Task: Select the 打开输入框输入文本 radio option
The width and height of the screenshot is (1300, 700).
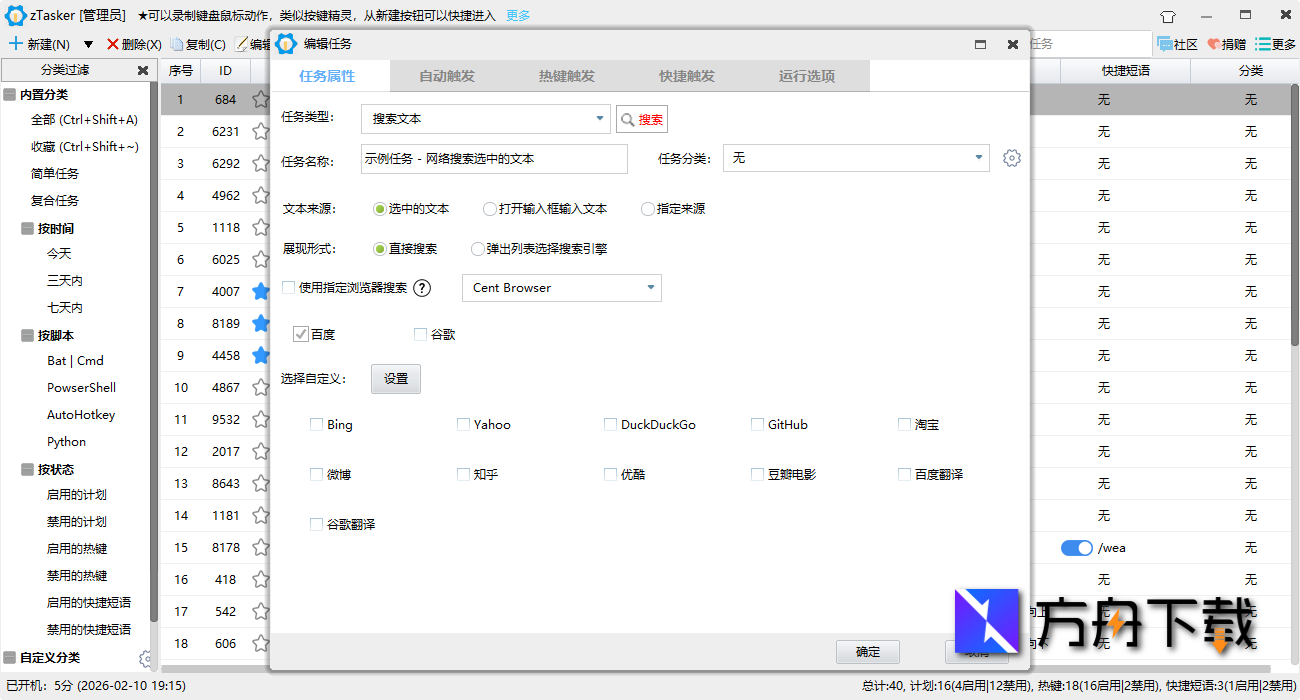Action: point(479,208)
